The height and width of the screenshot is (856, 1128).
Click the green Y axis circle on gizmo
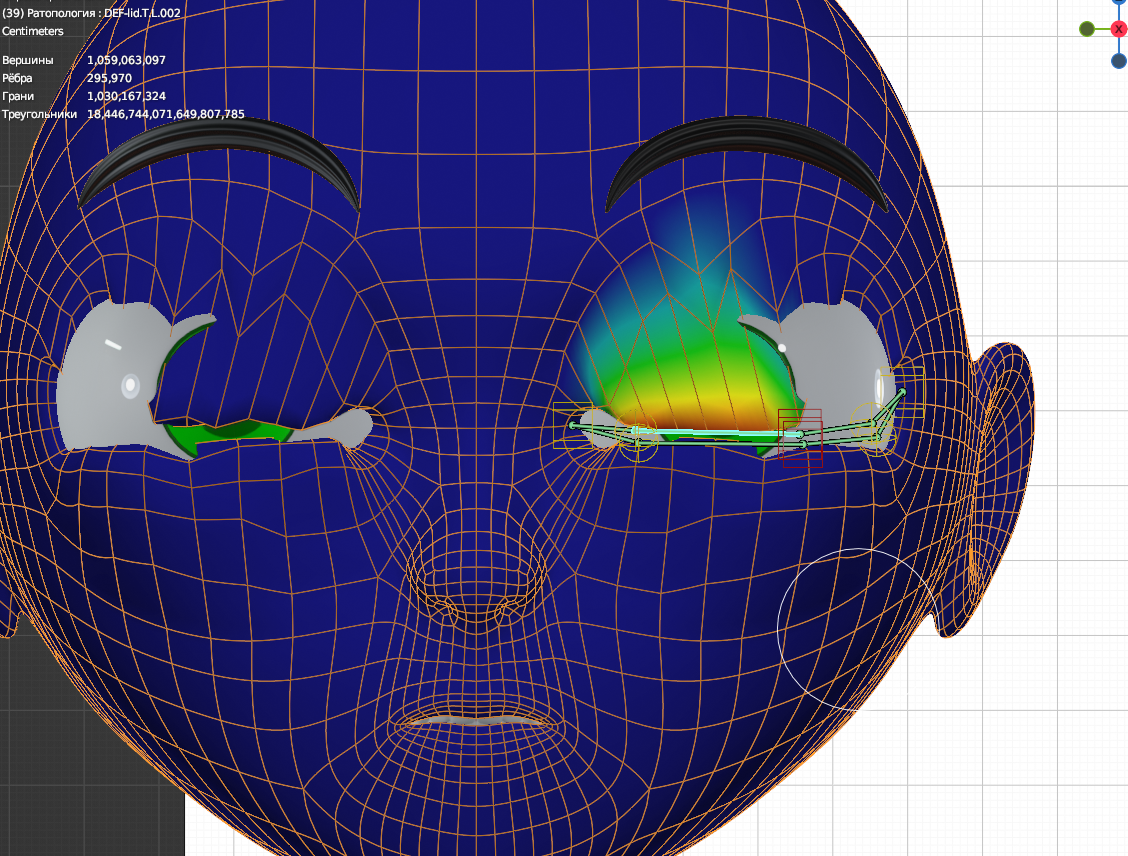pos(1087,29)
